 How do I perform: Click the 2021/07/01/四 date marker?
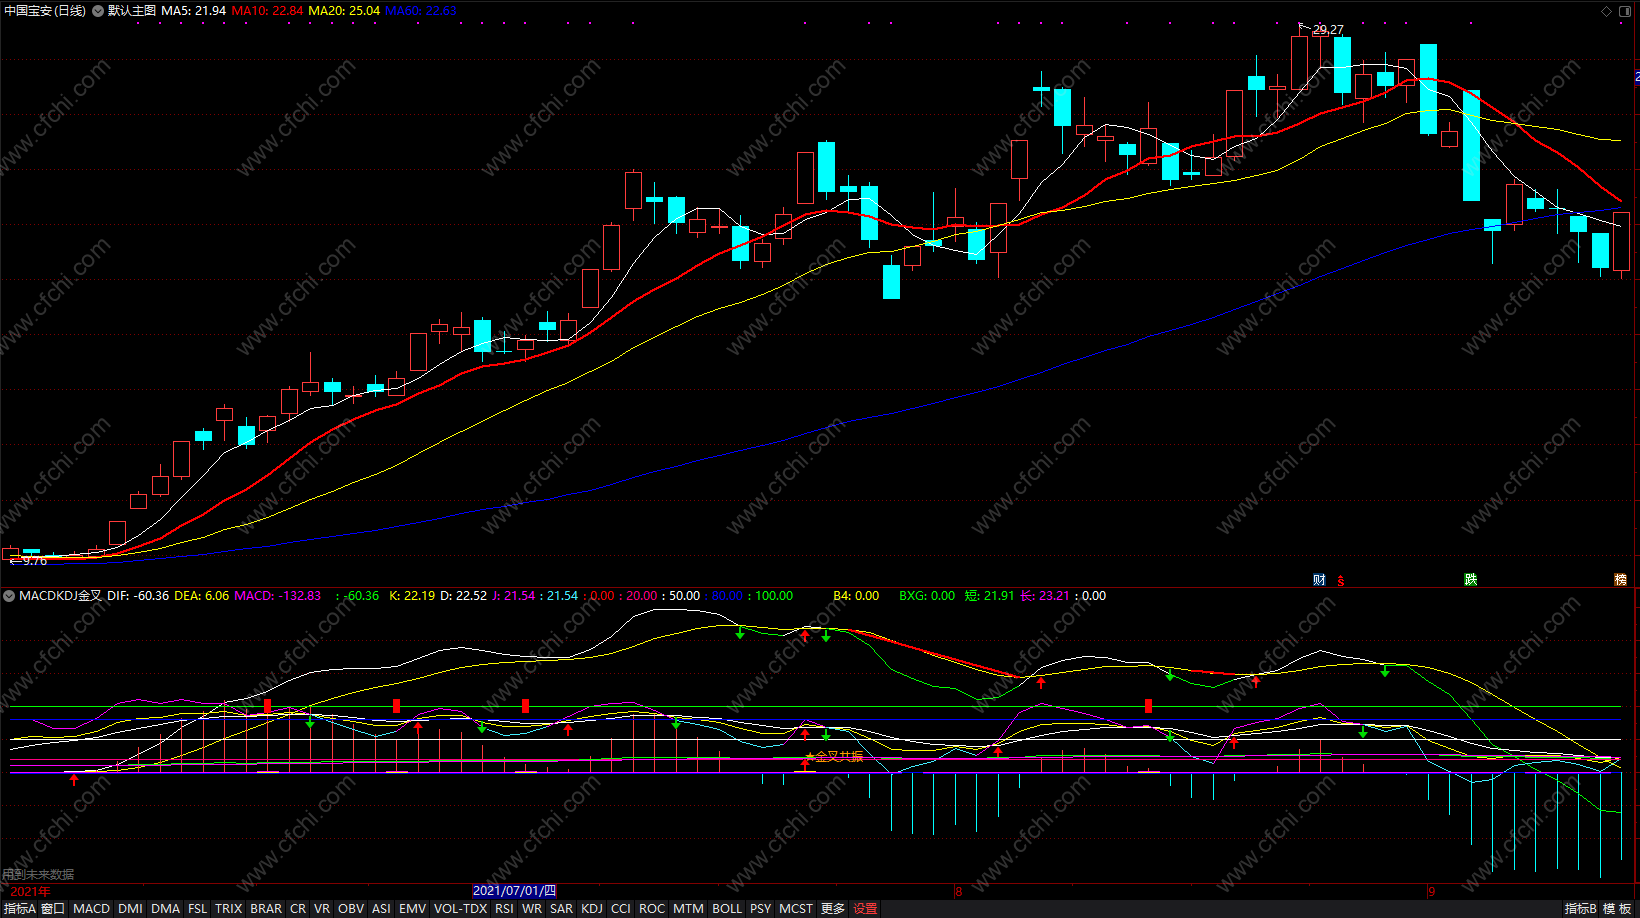(514, 891)
